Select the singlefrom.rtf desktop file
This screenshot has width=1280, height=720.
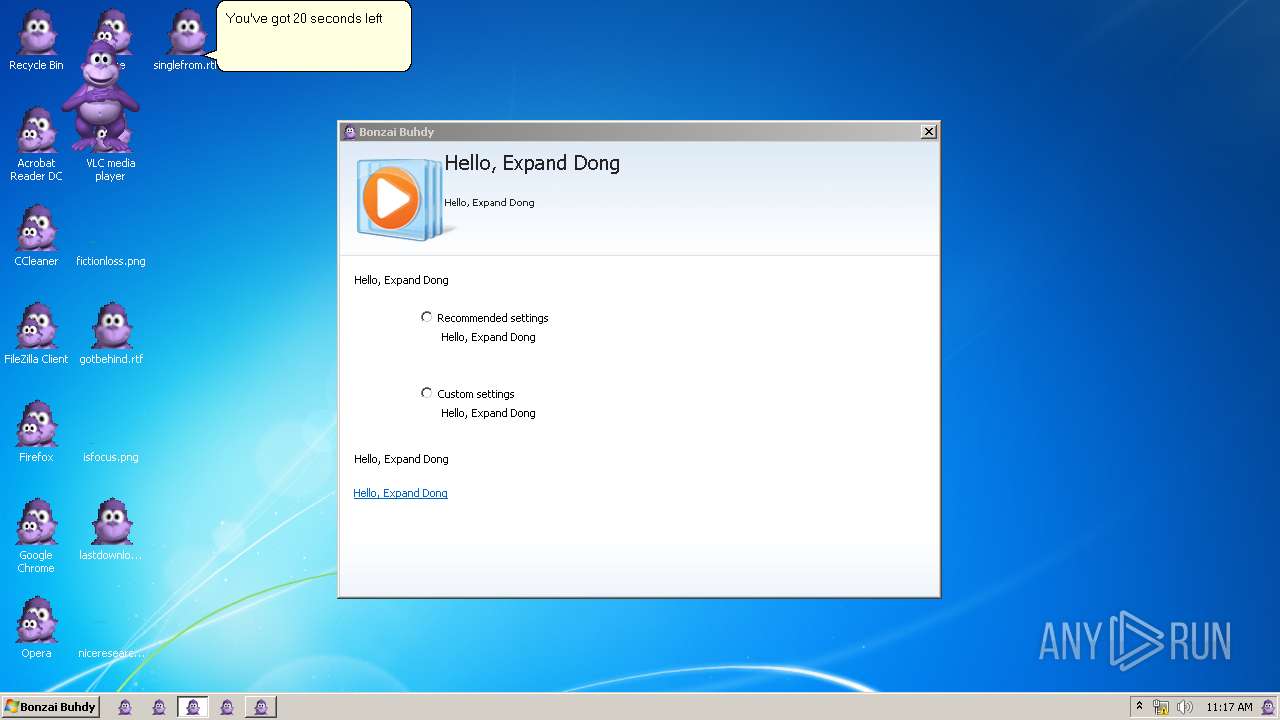click(185, 41)
